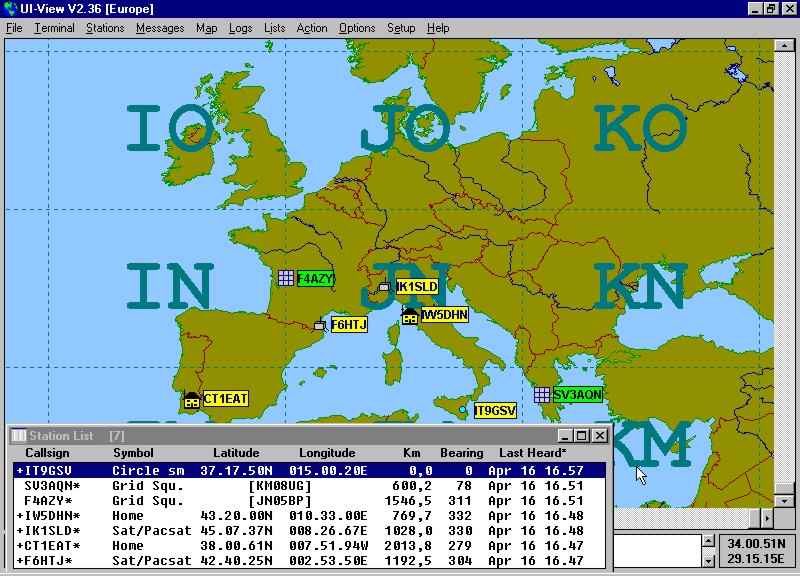
Task: Open the Setup menu
Action: coord(401,28)
